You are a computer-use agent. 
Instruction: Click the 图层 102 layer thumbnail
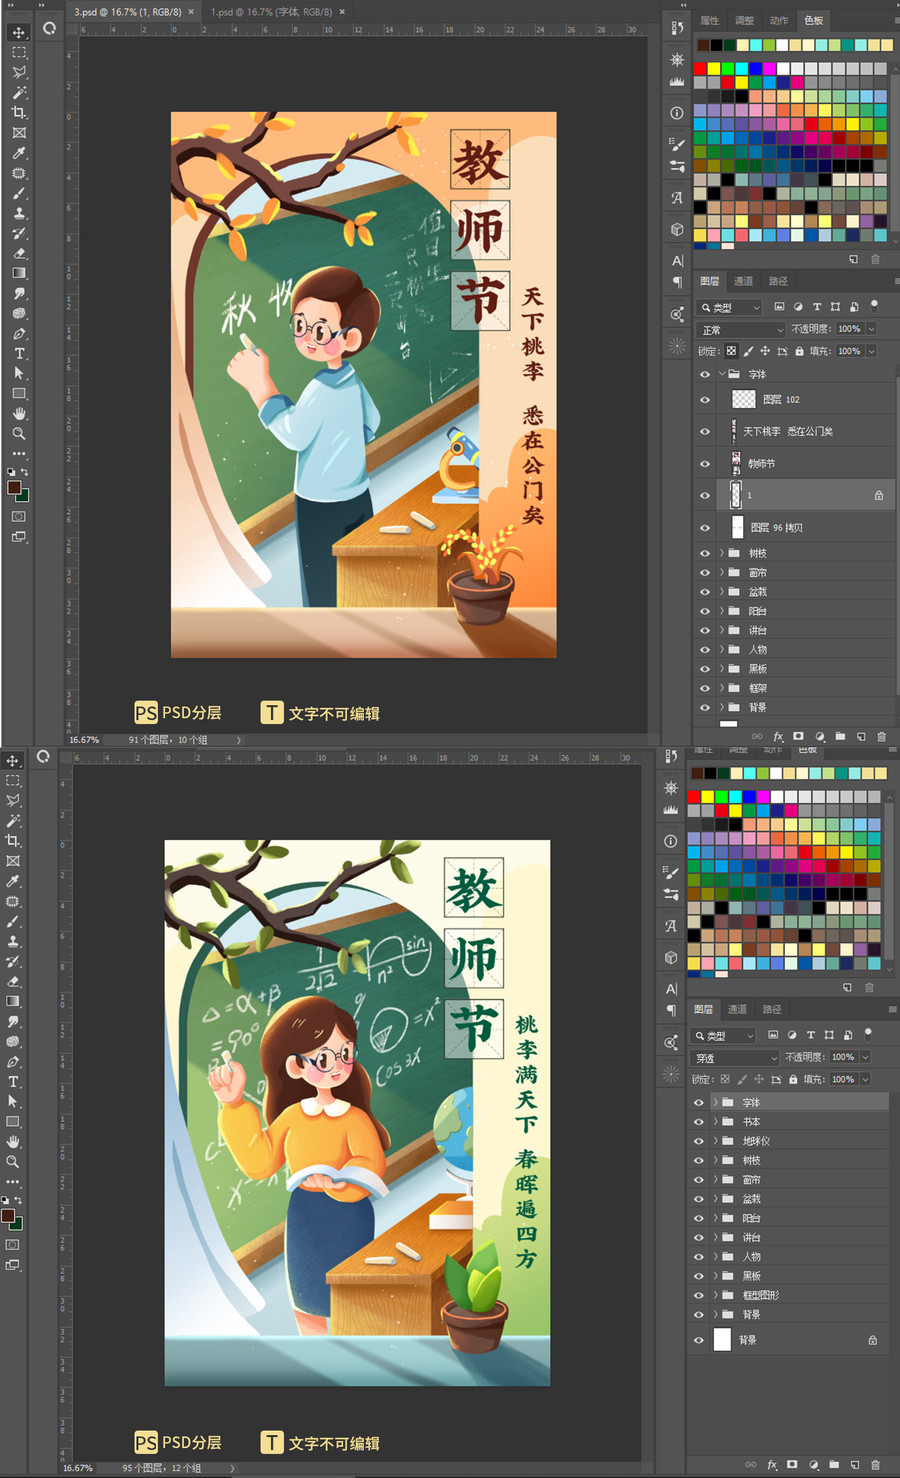pos(744,399)
